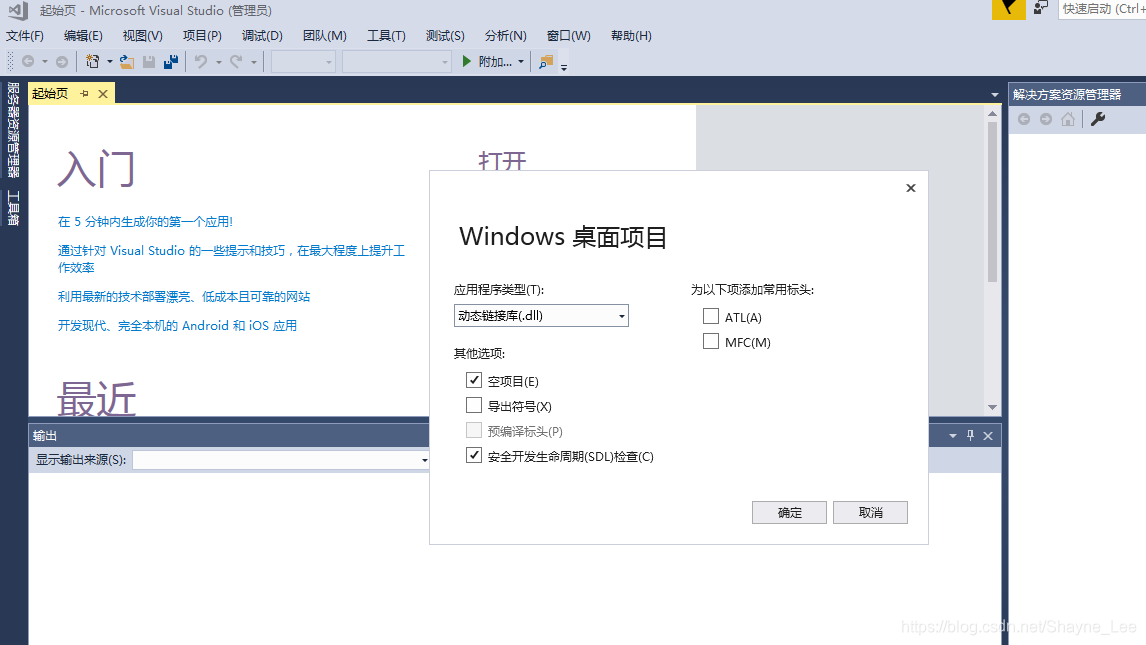Image resolution: width=1146 pixels, height=645 pixels.
Task: Toggle the 空项目(E) checkbox
Action: (x=474, y=380)
